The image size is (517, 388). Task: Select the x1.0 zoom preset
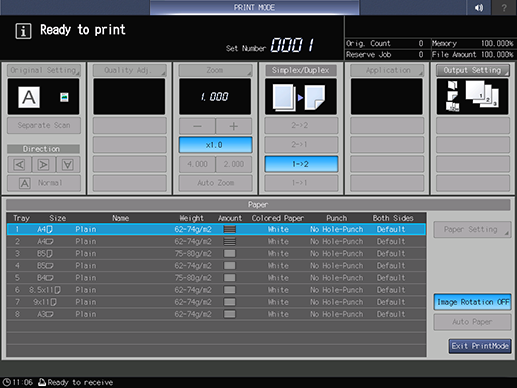[215, 145]
